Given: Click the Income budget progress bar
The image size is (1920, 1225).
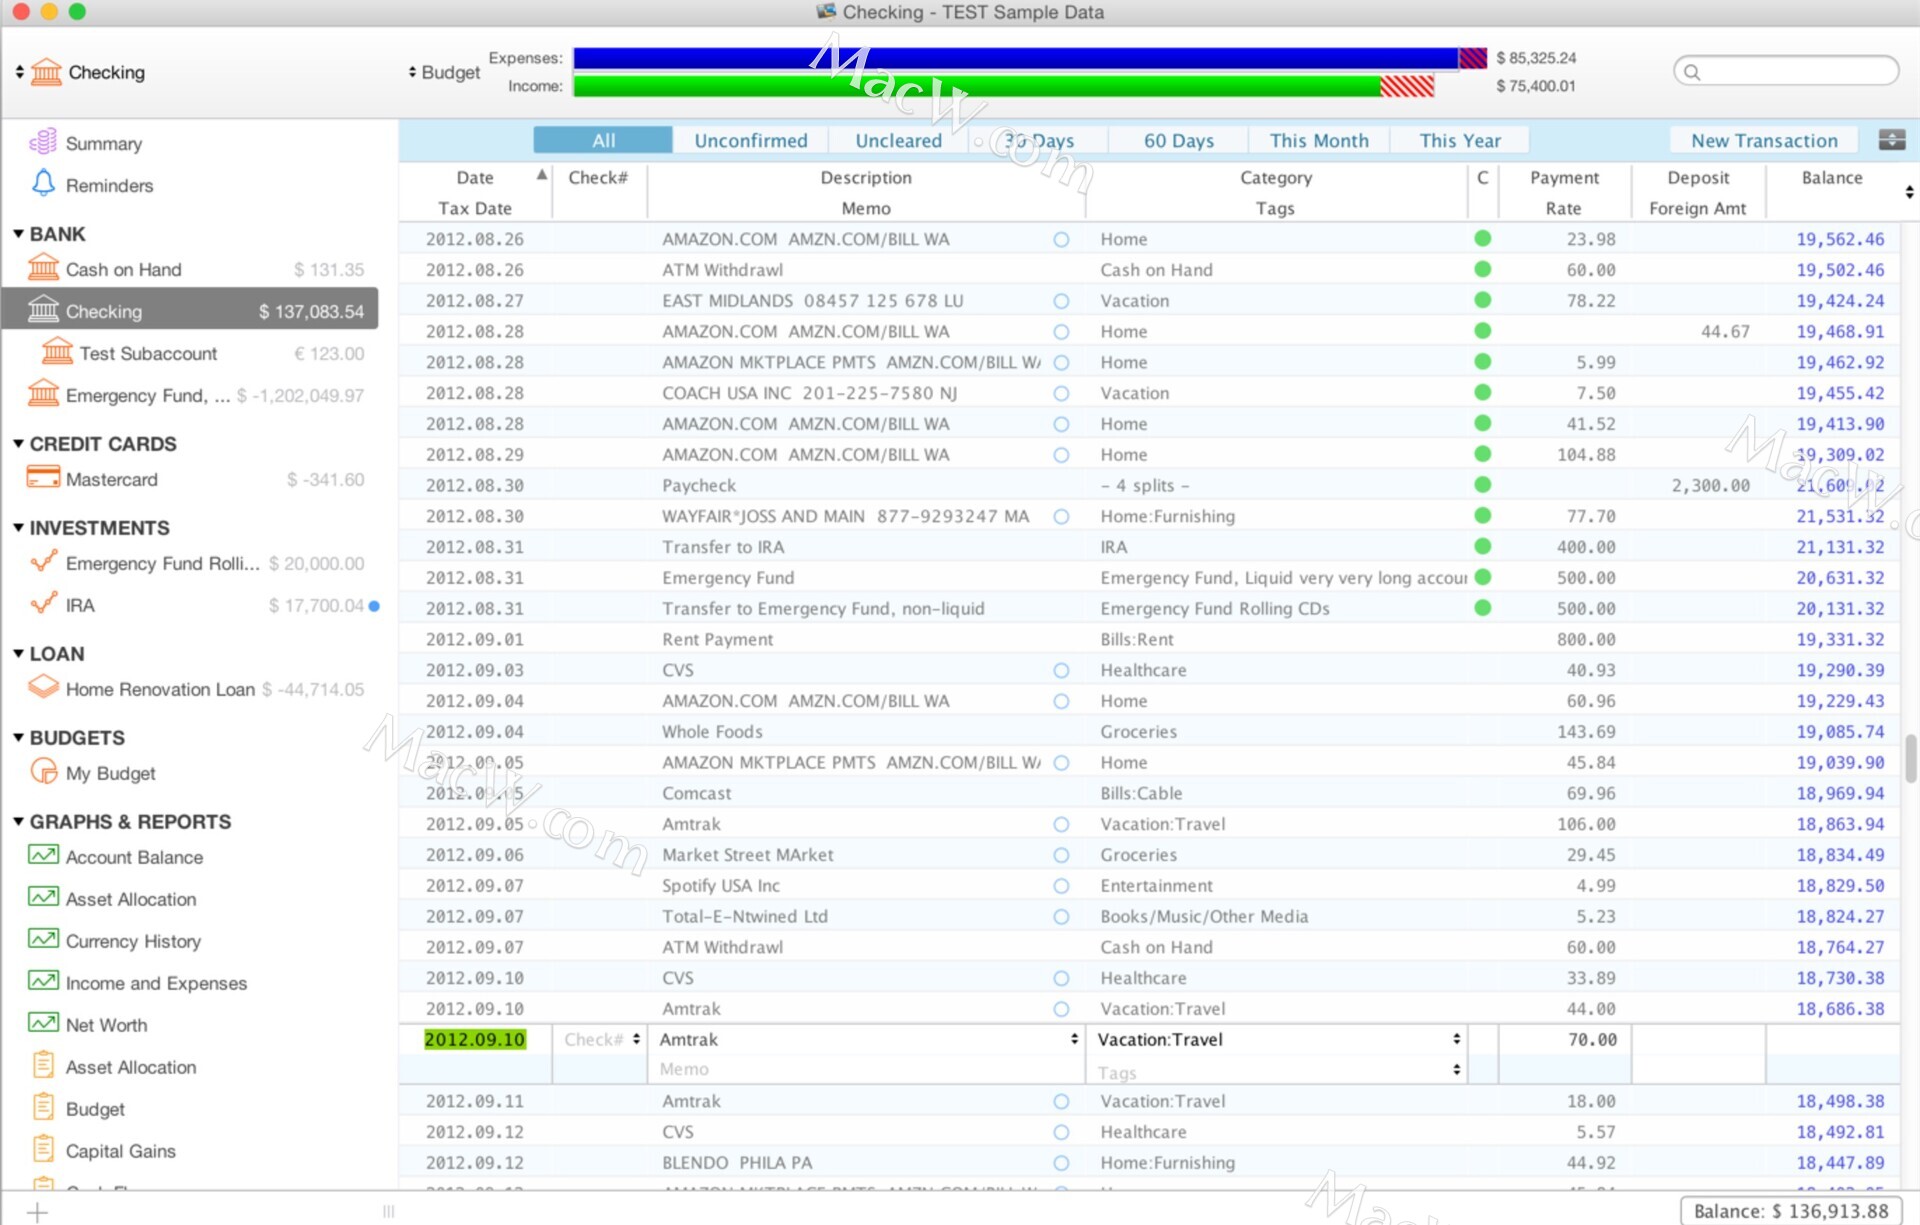Looking at the screenshot, I should 1004,86.
